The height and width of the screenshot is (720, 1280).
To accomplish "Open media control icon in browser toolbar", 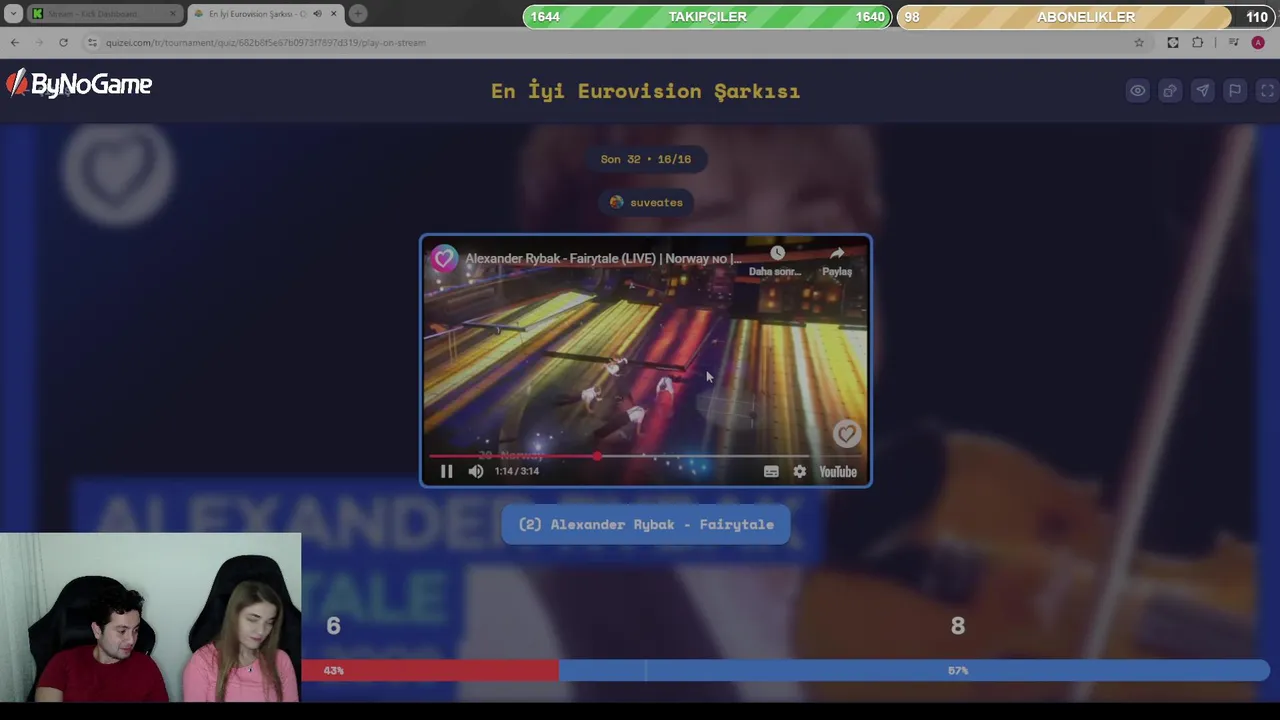I will pyautogui.click(x=1233, y=42).
